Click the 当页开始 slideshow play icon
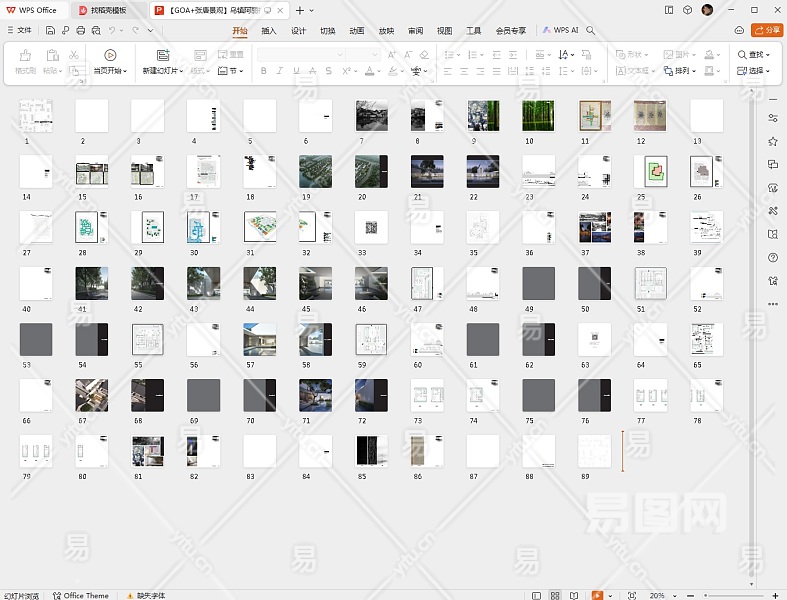This screenshot has width=787, height=600. 110,55
